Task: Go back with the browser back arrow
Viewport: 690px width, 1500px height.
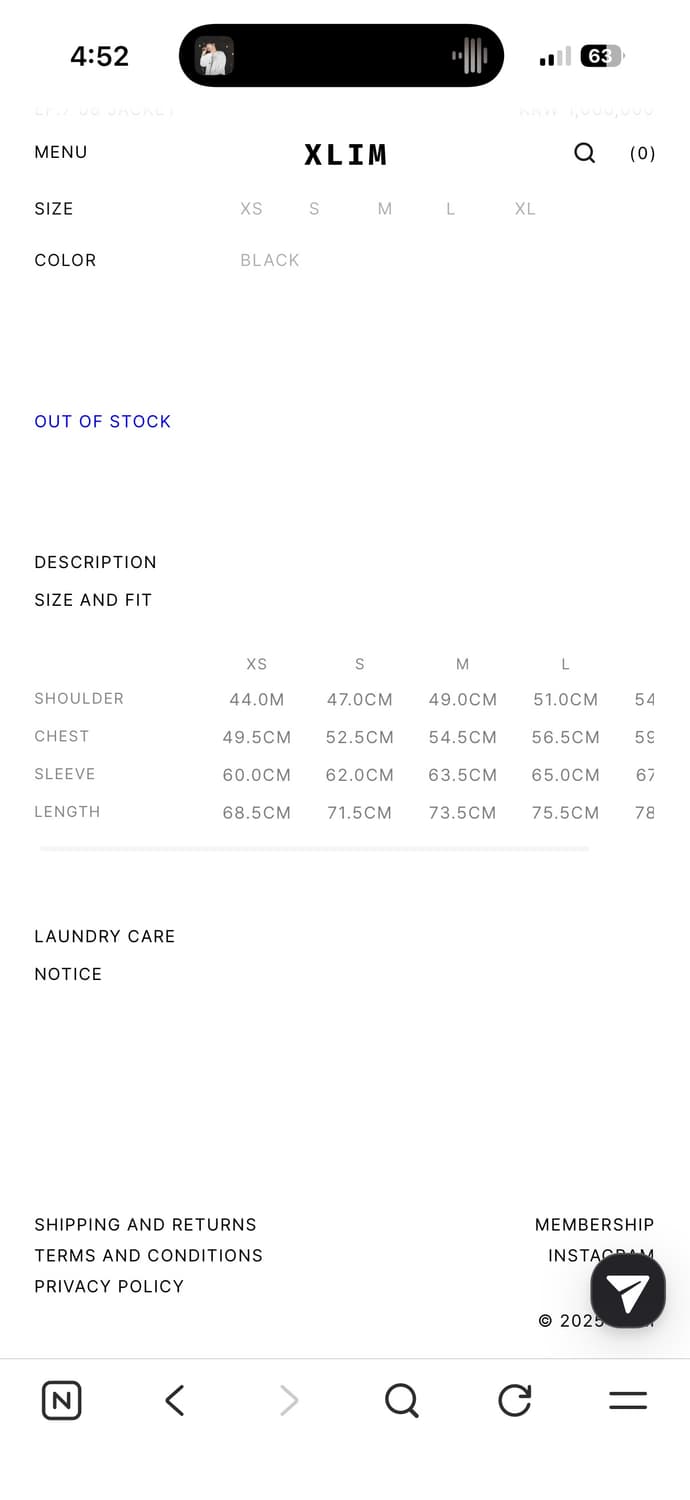Action: point(175,1400)
